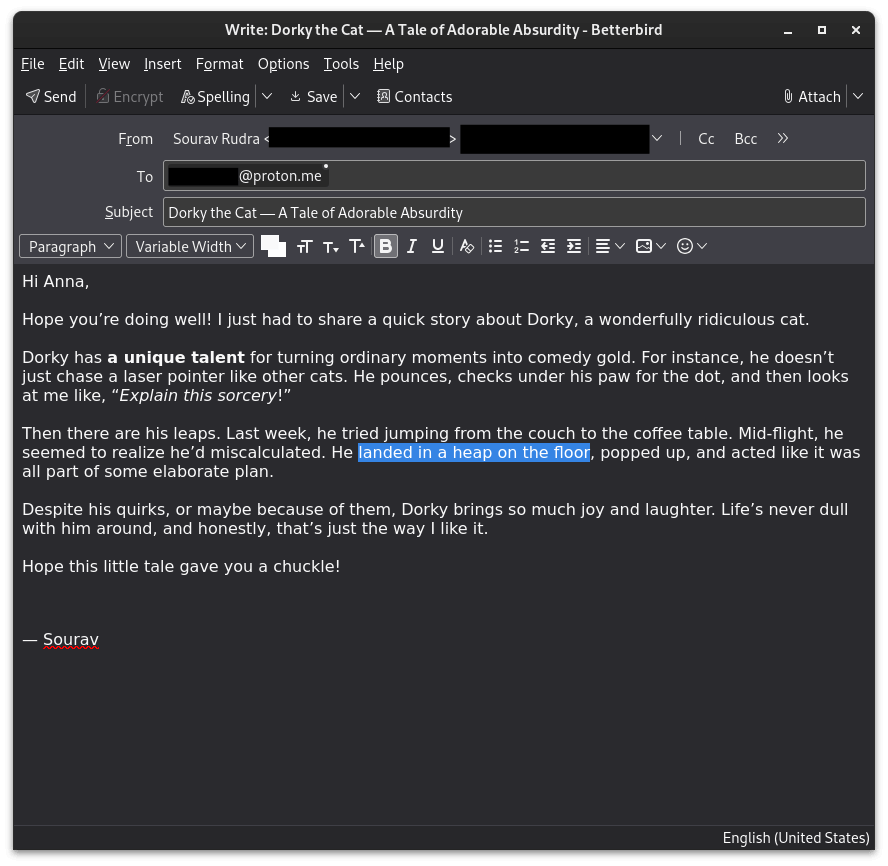
Task: Remove text styling with the clear formatting icon
Action: coord(466,245)
